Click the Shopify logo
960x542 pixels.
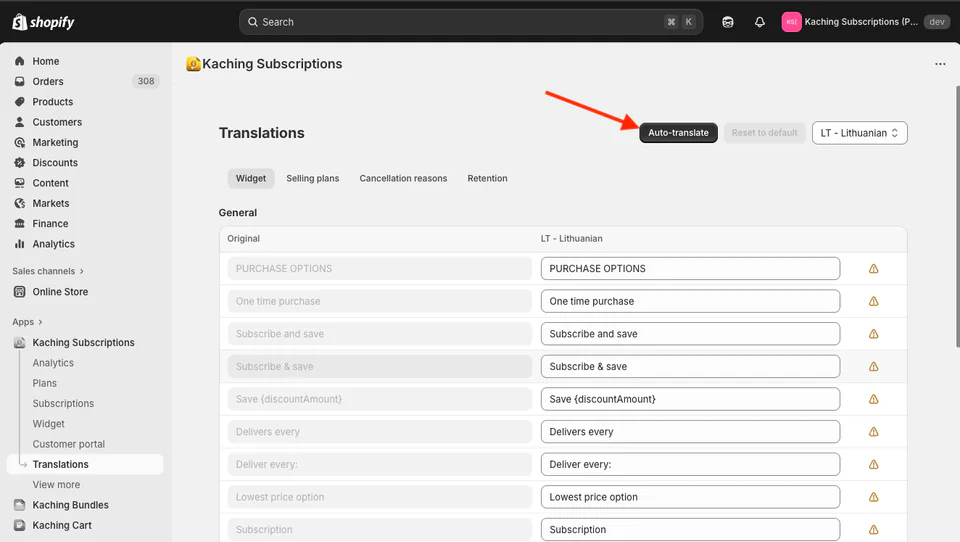click(43, 22)
